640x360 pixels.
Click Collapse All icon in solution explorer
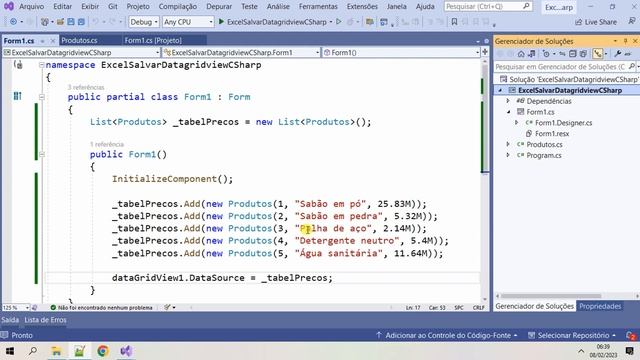click(x=573, y=54)
